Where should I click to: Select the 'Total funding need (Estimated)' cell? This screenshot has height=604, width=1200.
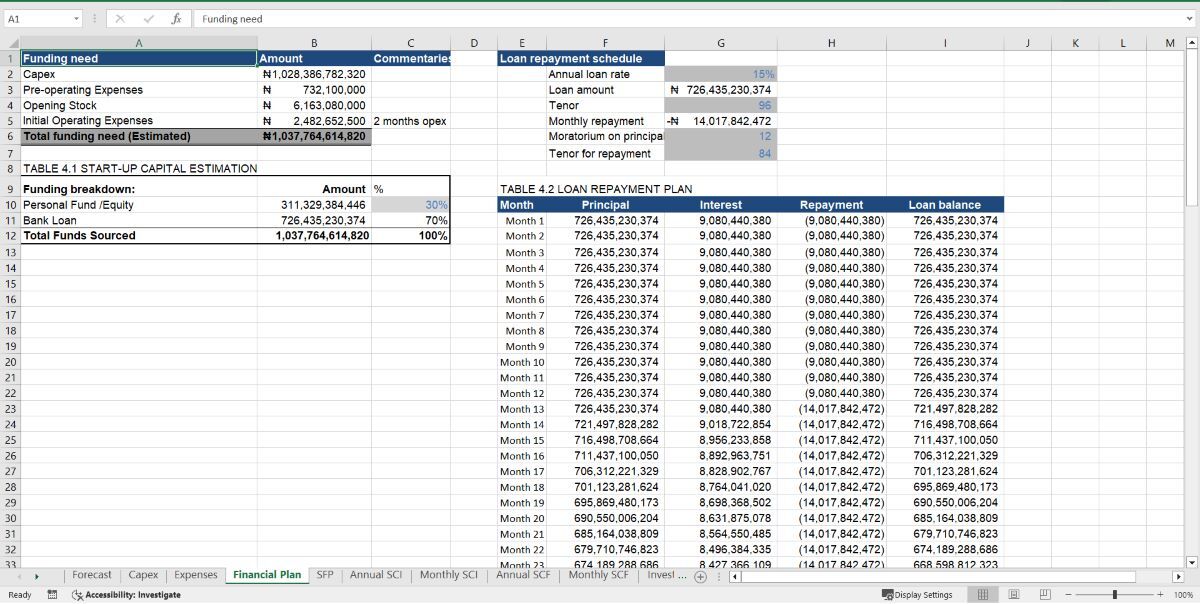pos(138,136)
